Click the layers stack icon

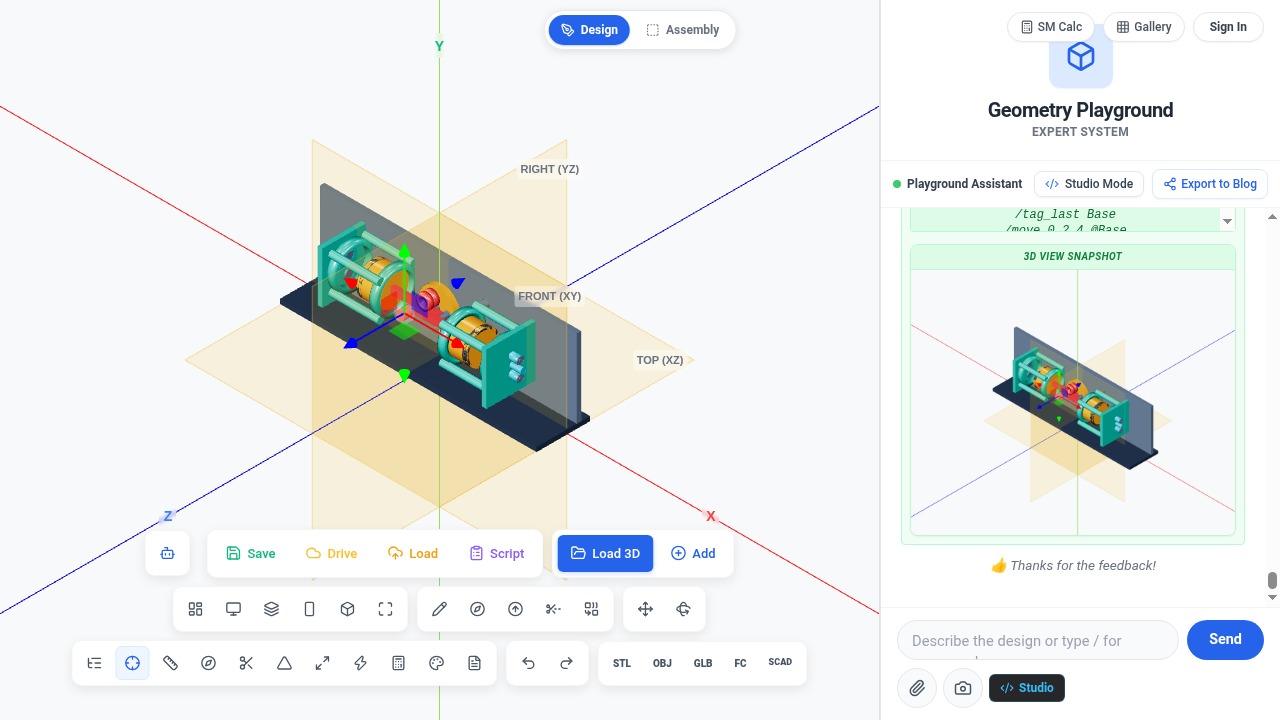point(271,609)
